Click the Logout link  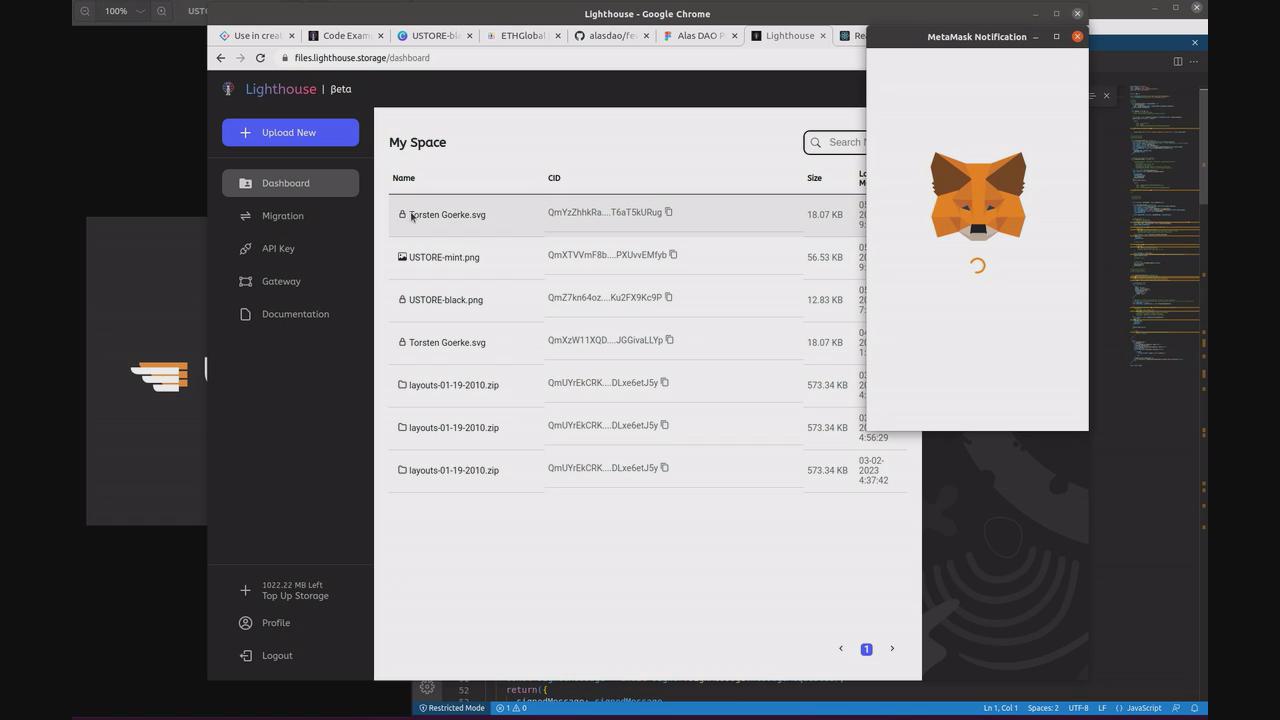(x=277, y=656)
